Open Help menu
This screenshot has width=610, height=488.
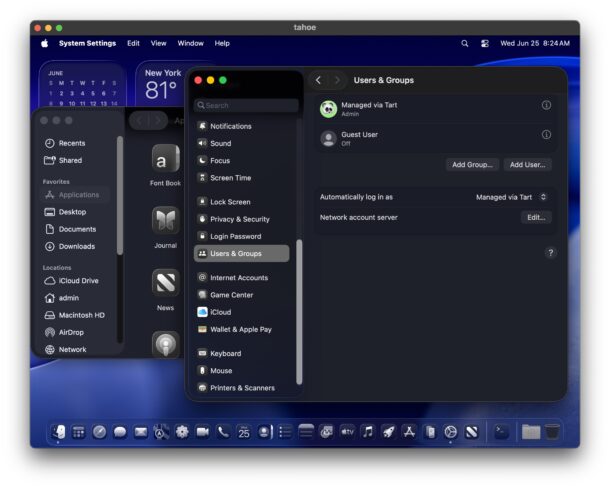pyautogui.click(x=222, y=43)
